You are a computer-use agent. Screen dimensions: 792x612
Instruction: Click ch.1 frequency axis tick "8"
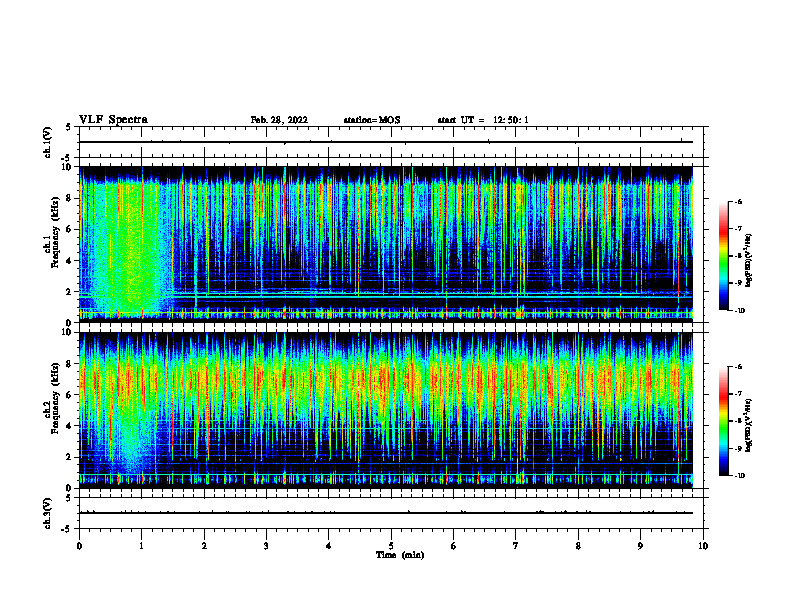70,198
